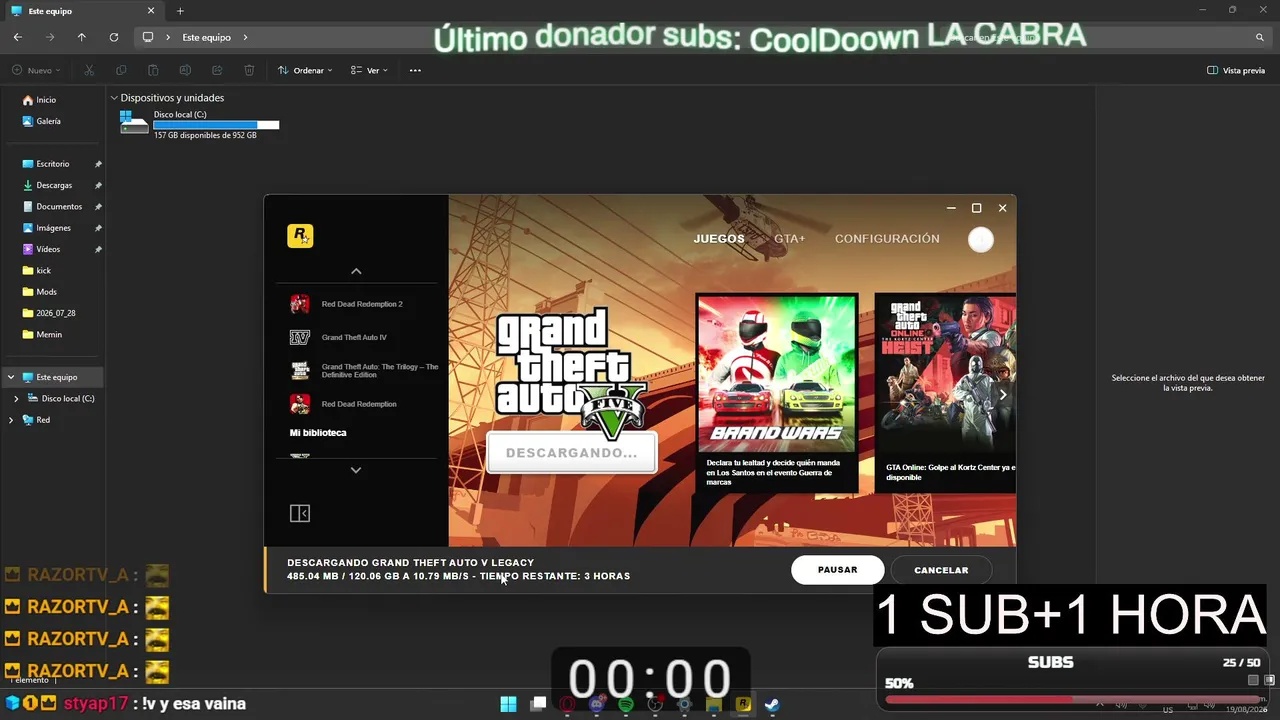Open the See more options ellipsis in Explorer

pos(415,70)
